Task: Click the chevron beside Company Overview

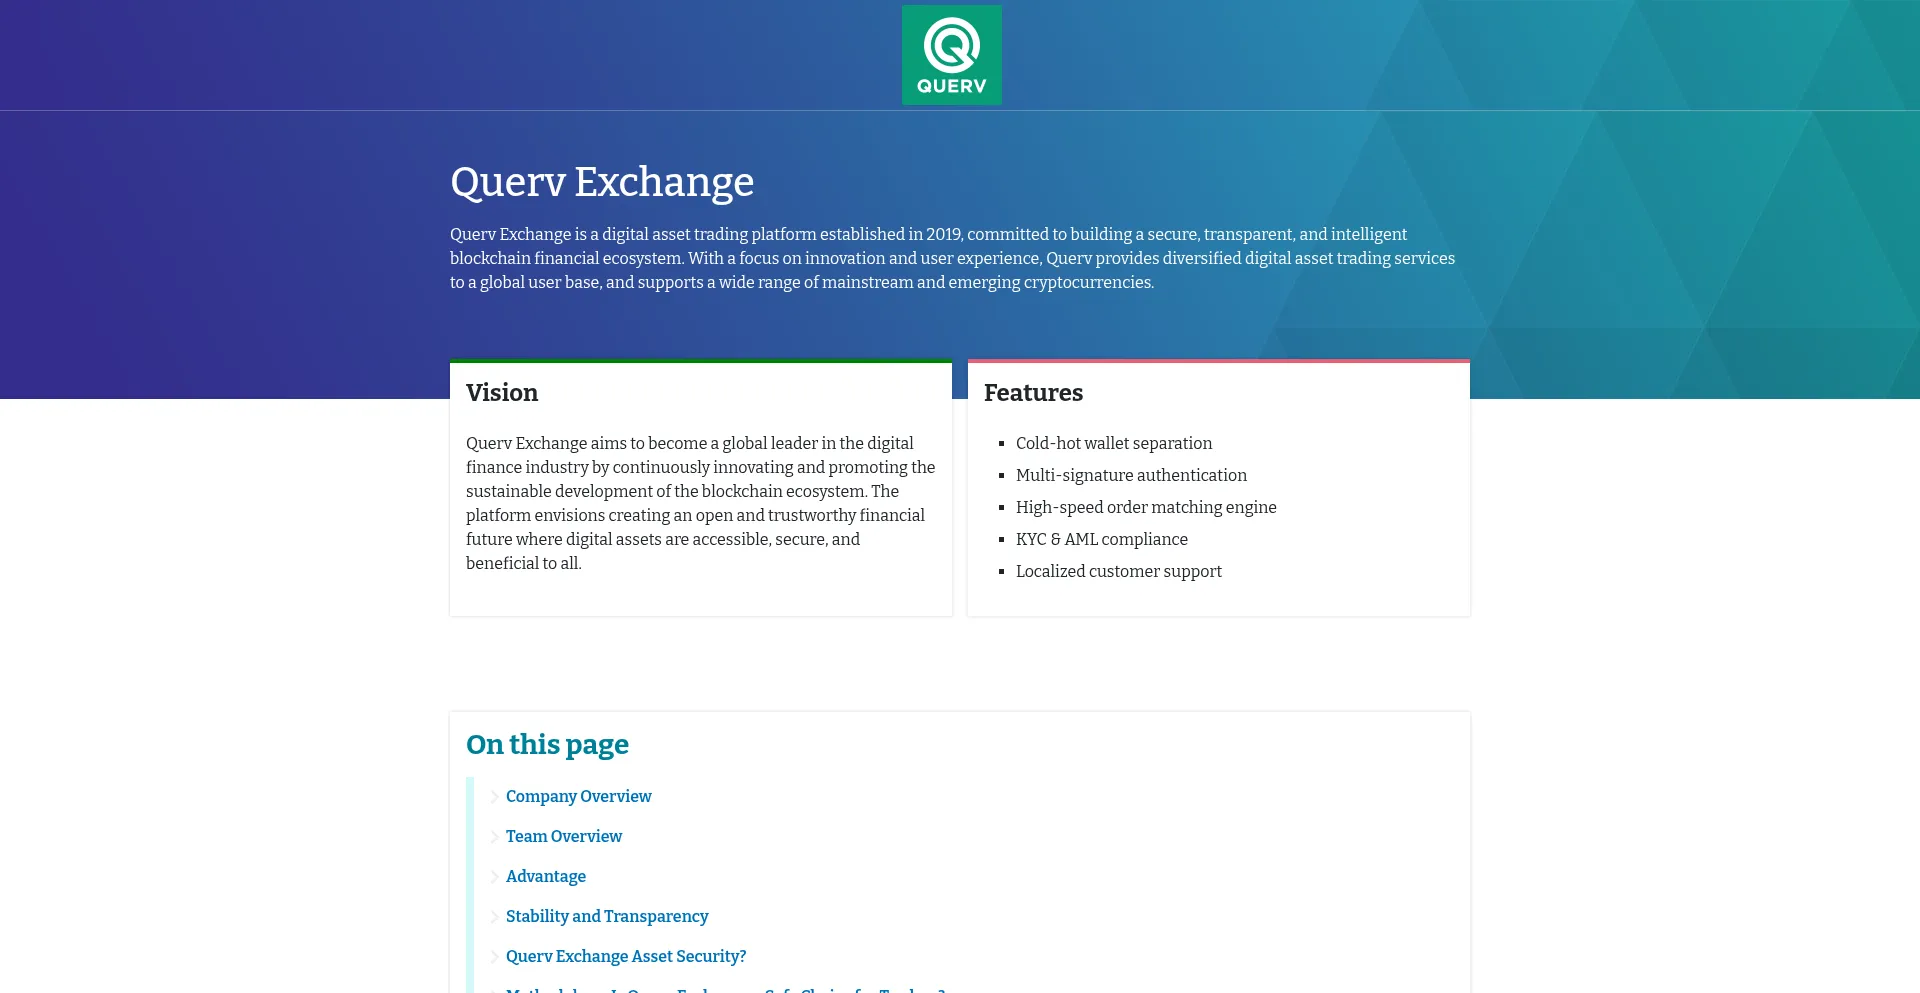Action: point(494,797)
